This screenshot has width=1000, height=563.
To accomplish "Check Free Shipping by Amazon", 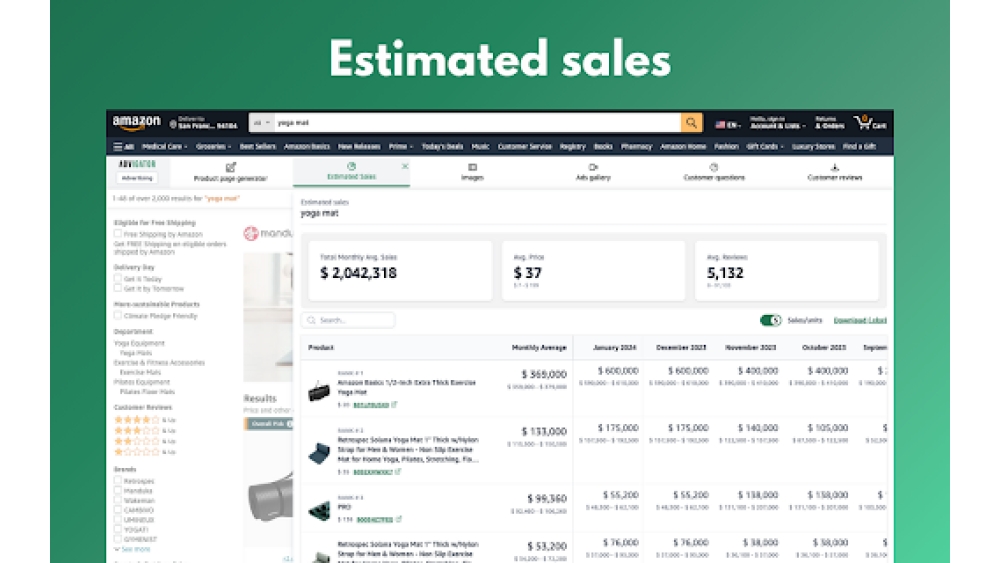I will pyautogui.click(x=118, y=234).
